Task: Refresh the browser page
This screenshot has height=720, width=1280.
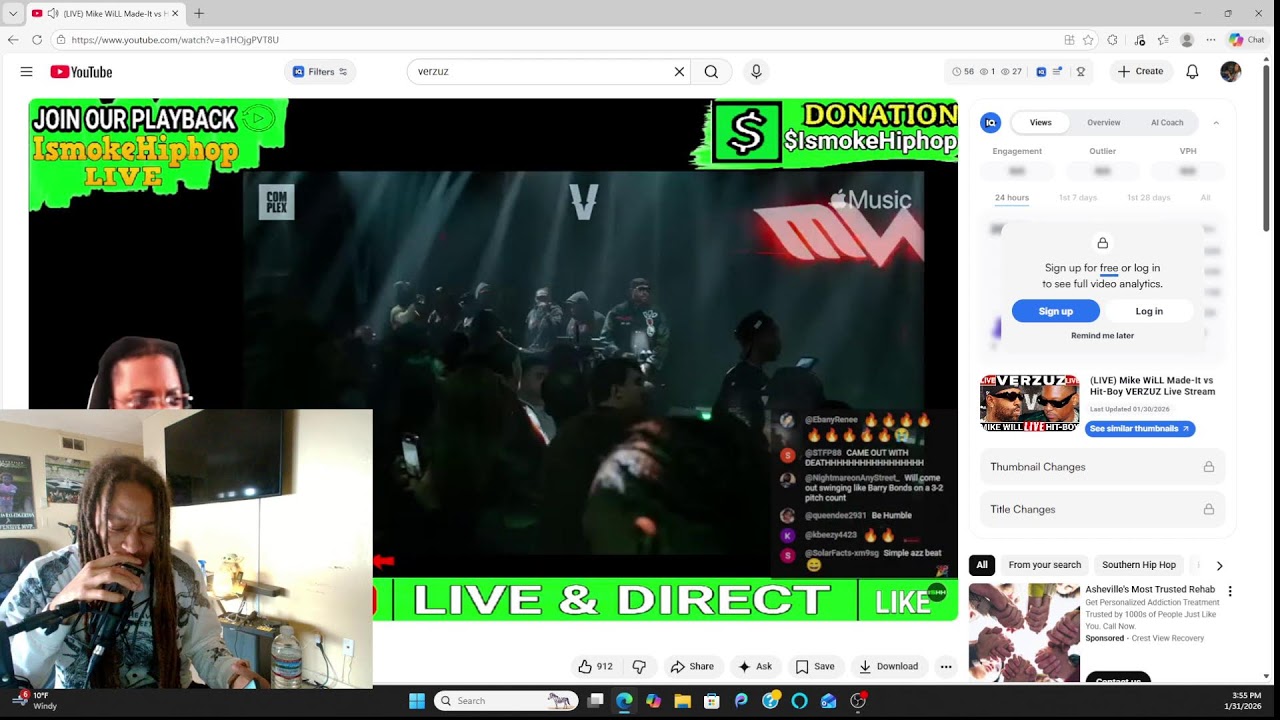Action: coord(37,40)
